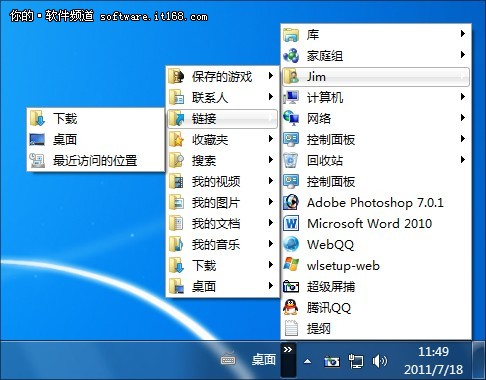This screenshot has width=486, height=380.
Task: Click the 最近访问的位置 label text
Action: pyautogui.click(x=95, y=161)
